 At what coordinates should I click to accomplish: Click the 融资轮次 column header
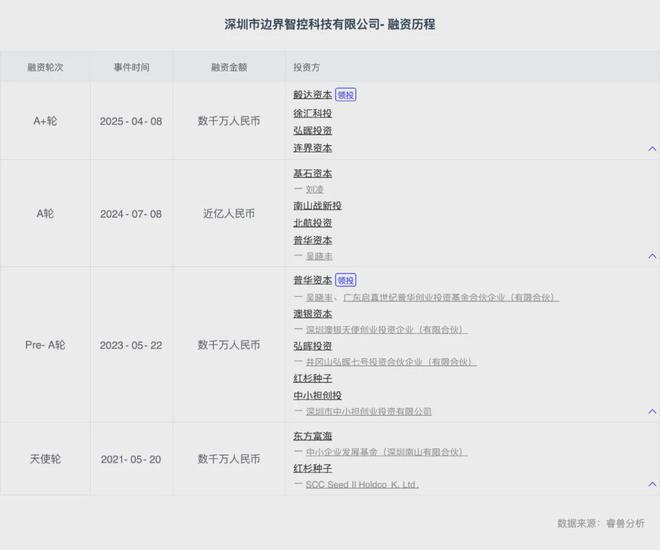(45, 67)
